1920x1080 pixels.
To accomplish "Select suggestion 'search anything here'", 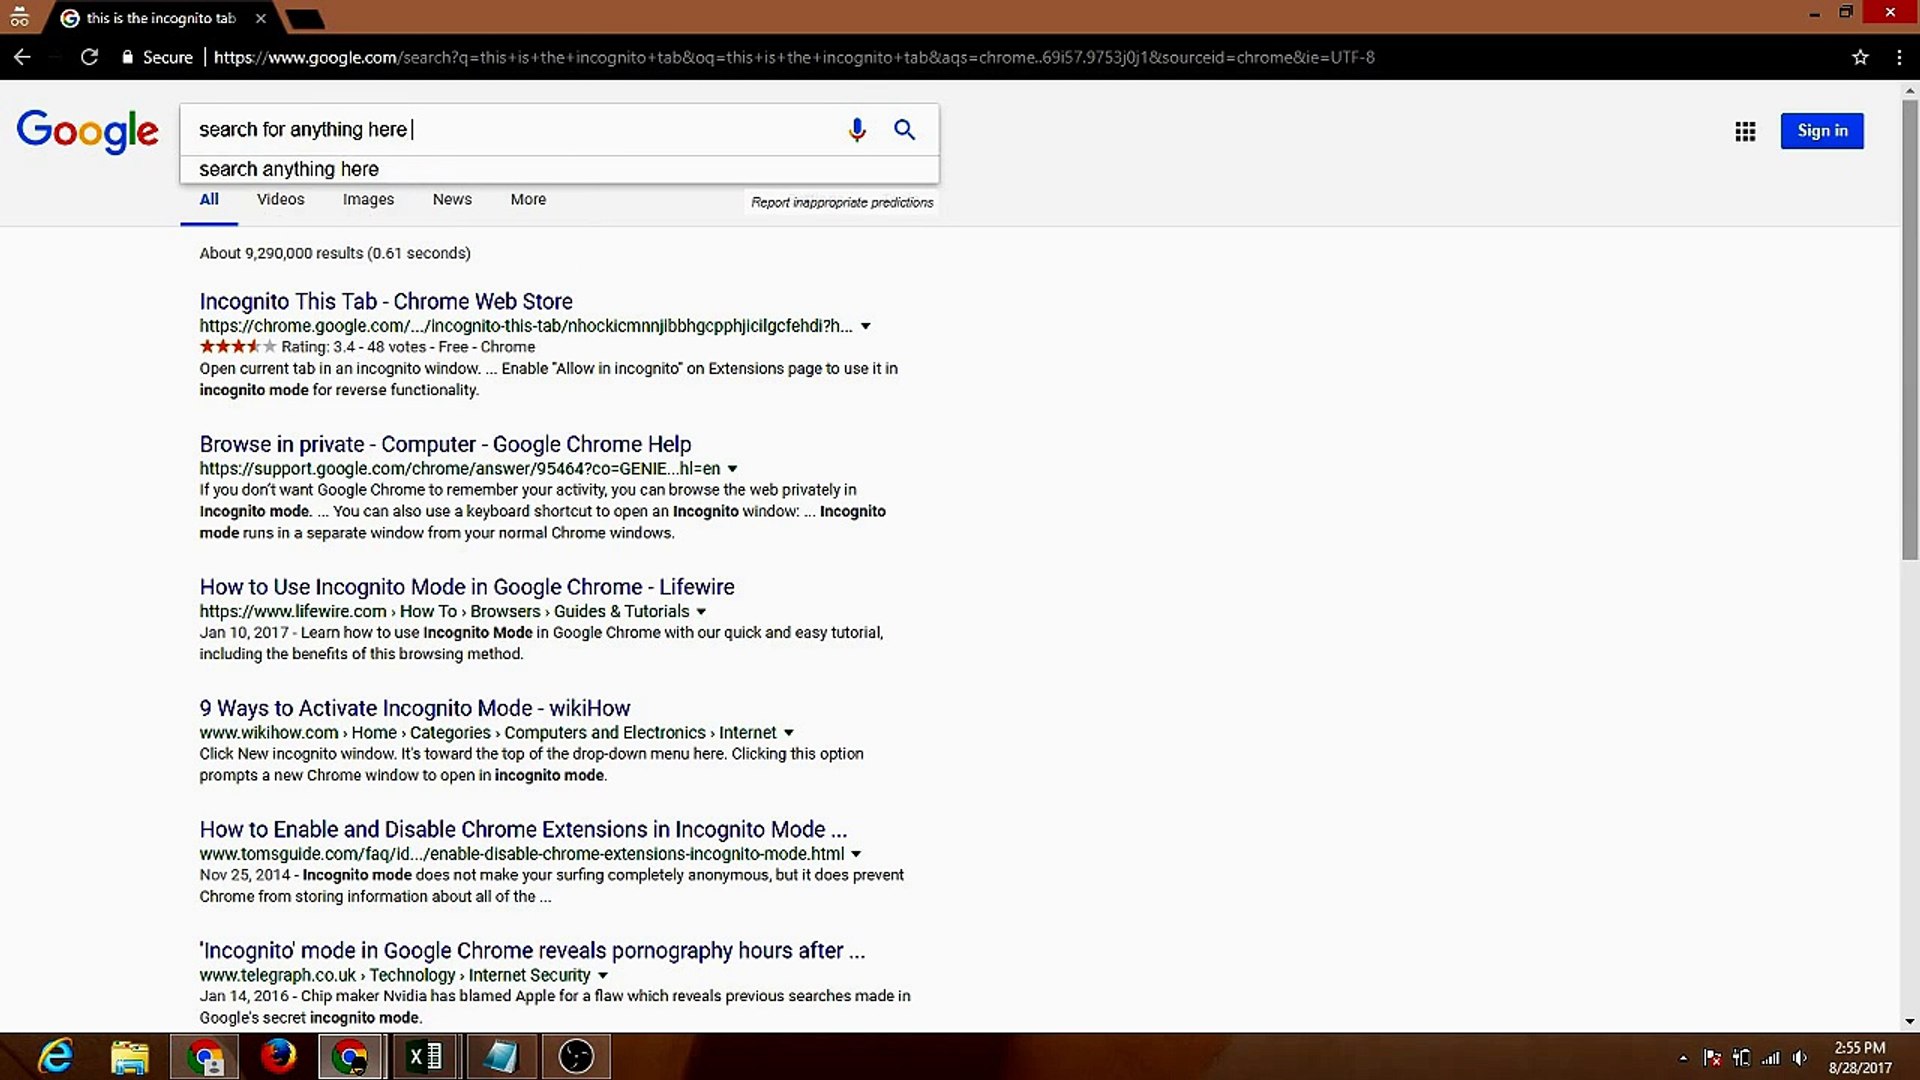I will pos(289,169).
